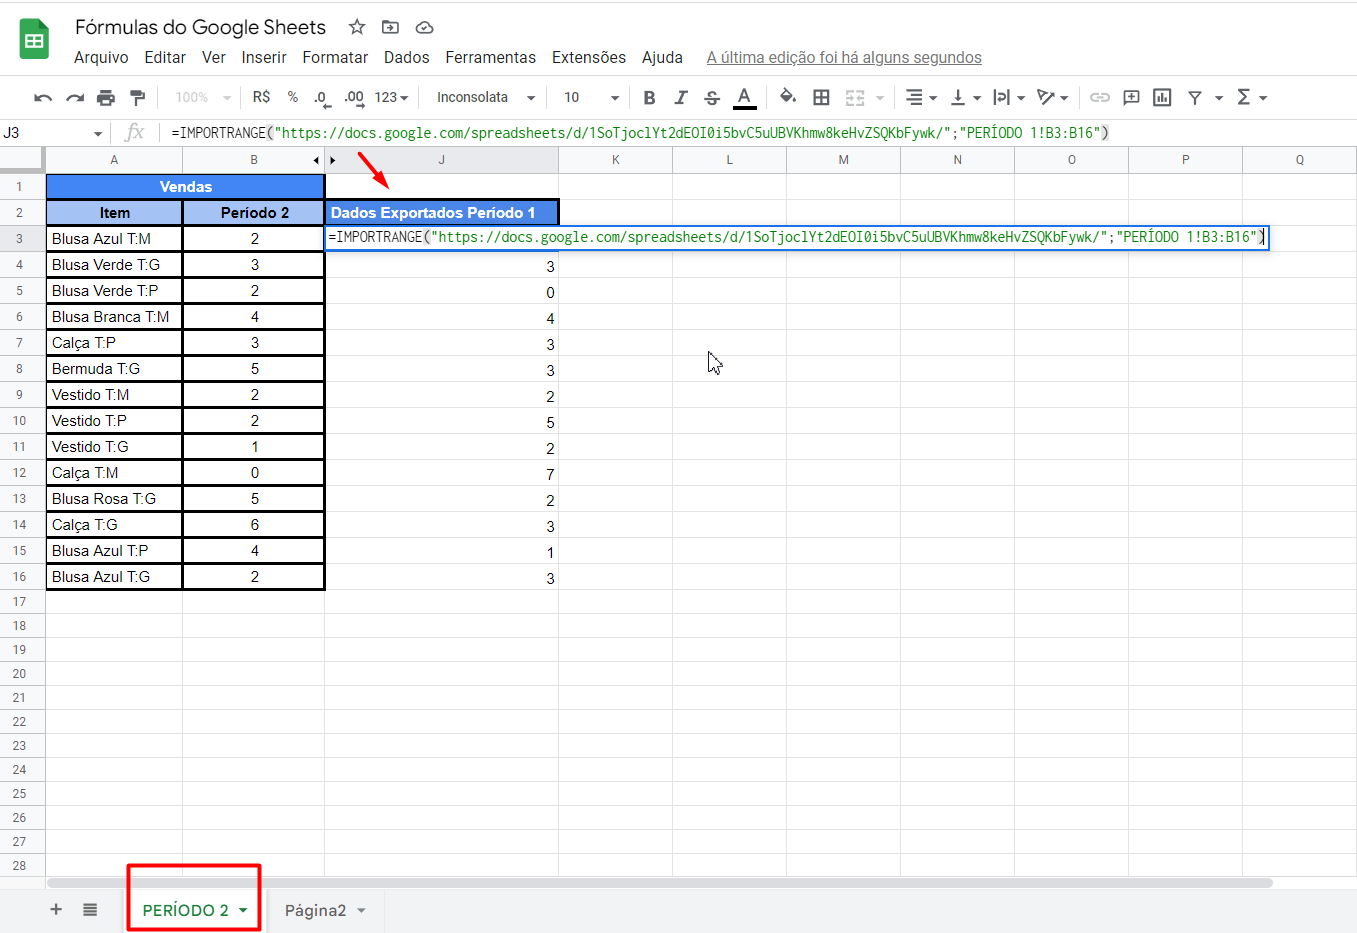
Task: Insert a comment on the selected cell
Action: [1131, 97]
